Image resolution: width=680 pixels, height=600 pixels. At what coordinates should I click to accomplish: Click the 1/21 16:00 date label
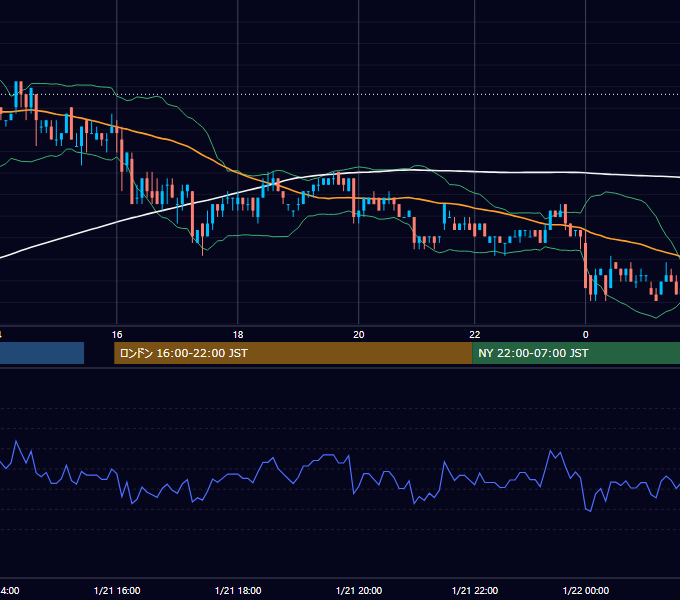point(117,590)
